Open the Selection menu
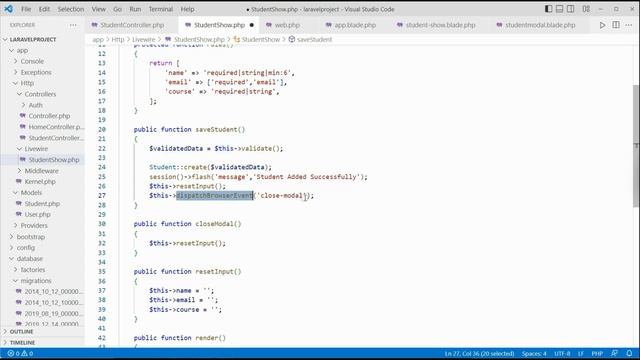 71,9
